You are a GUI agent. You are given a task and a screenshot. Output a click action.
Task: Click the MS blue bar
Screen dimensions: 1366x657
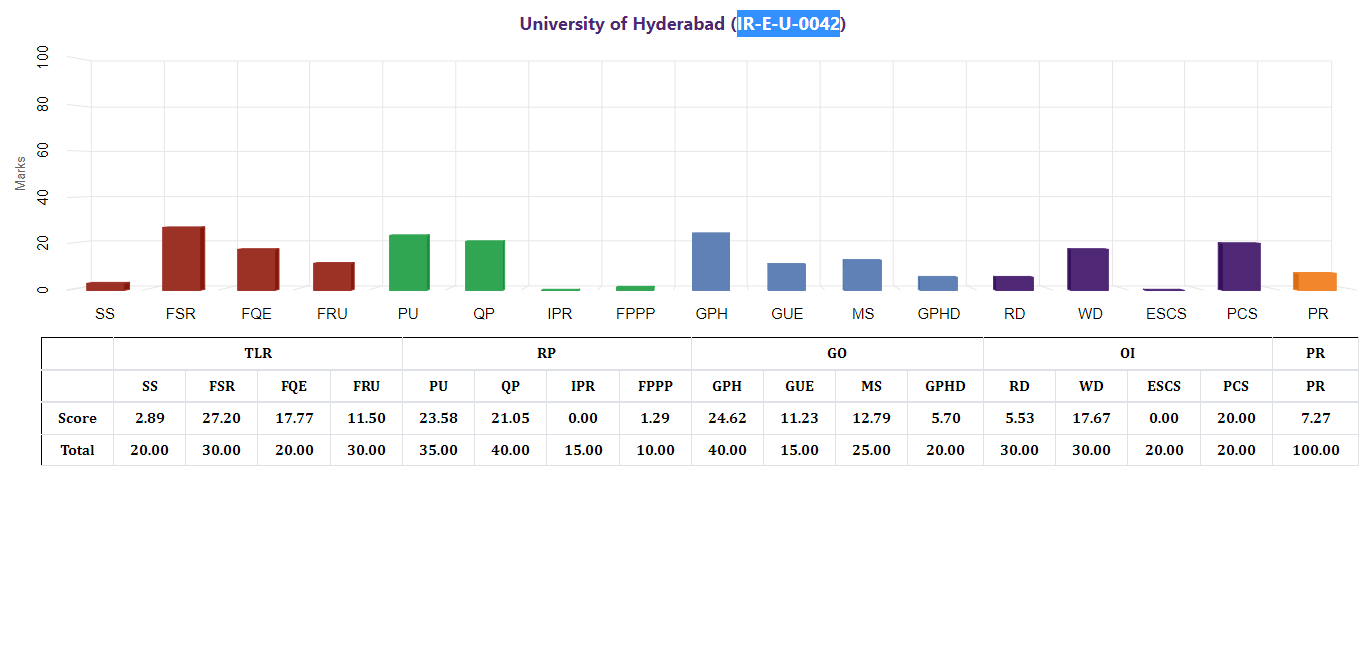coord(862,274)
